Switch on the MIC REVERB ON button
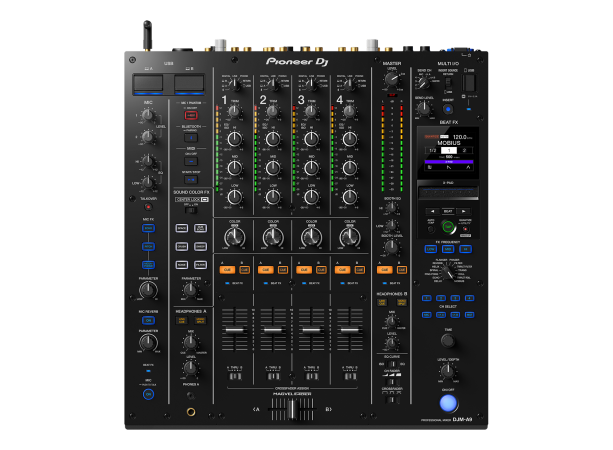 tap(148, 320)
